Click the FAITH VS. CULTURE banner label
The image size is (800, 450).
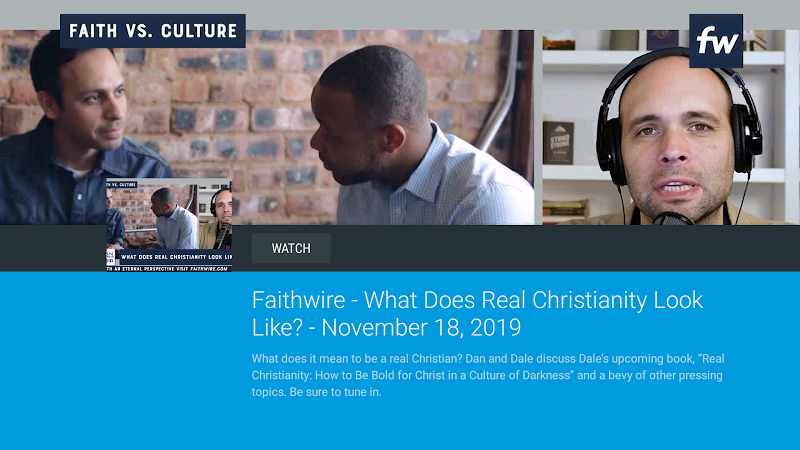tap(153, 31)
